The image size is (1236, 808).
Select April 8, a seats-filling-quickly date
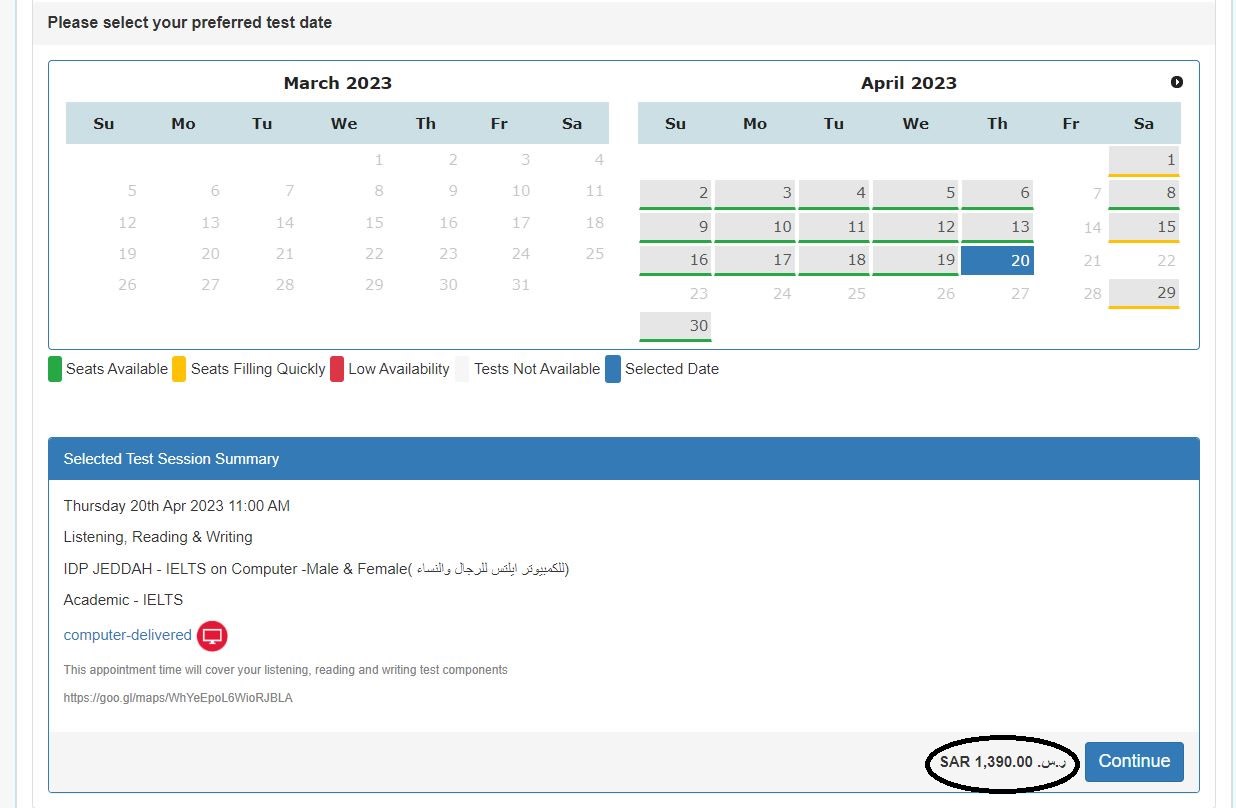(x=1143, y=192)
